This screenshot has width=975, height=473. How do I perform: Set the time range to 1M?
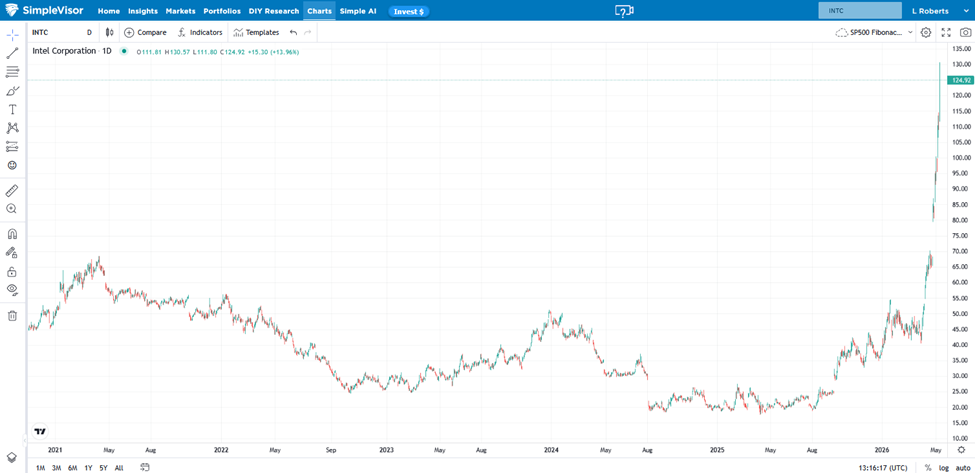(x=40, y=467)
